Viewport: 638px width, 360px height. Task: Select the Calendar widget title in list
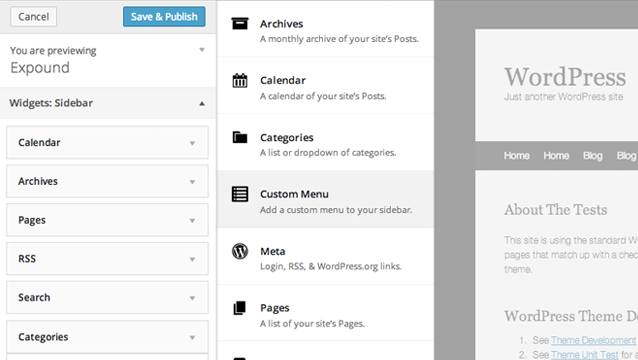pyautogui.click(x=283, y=81)
